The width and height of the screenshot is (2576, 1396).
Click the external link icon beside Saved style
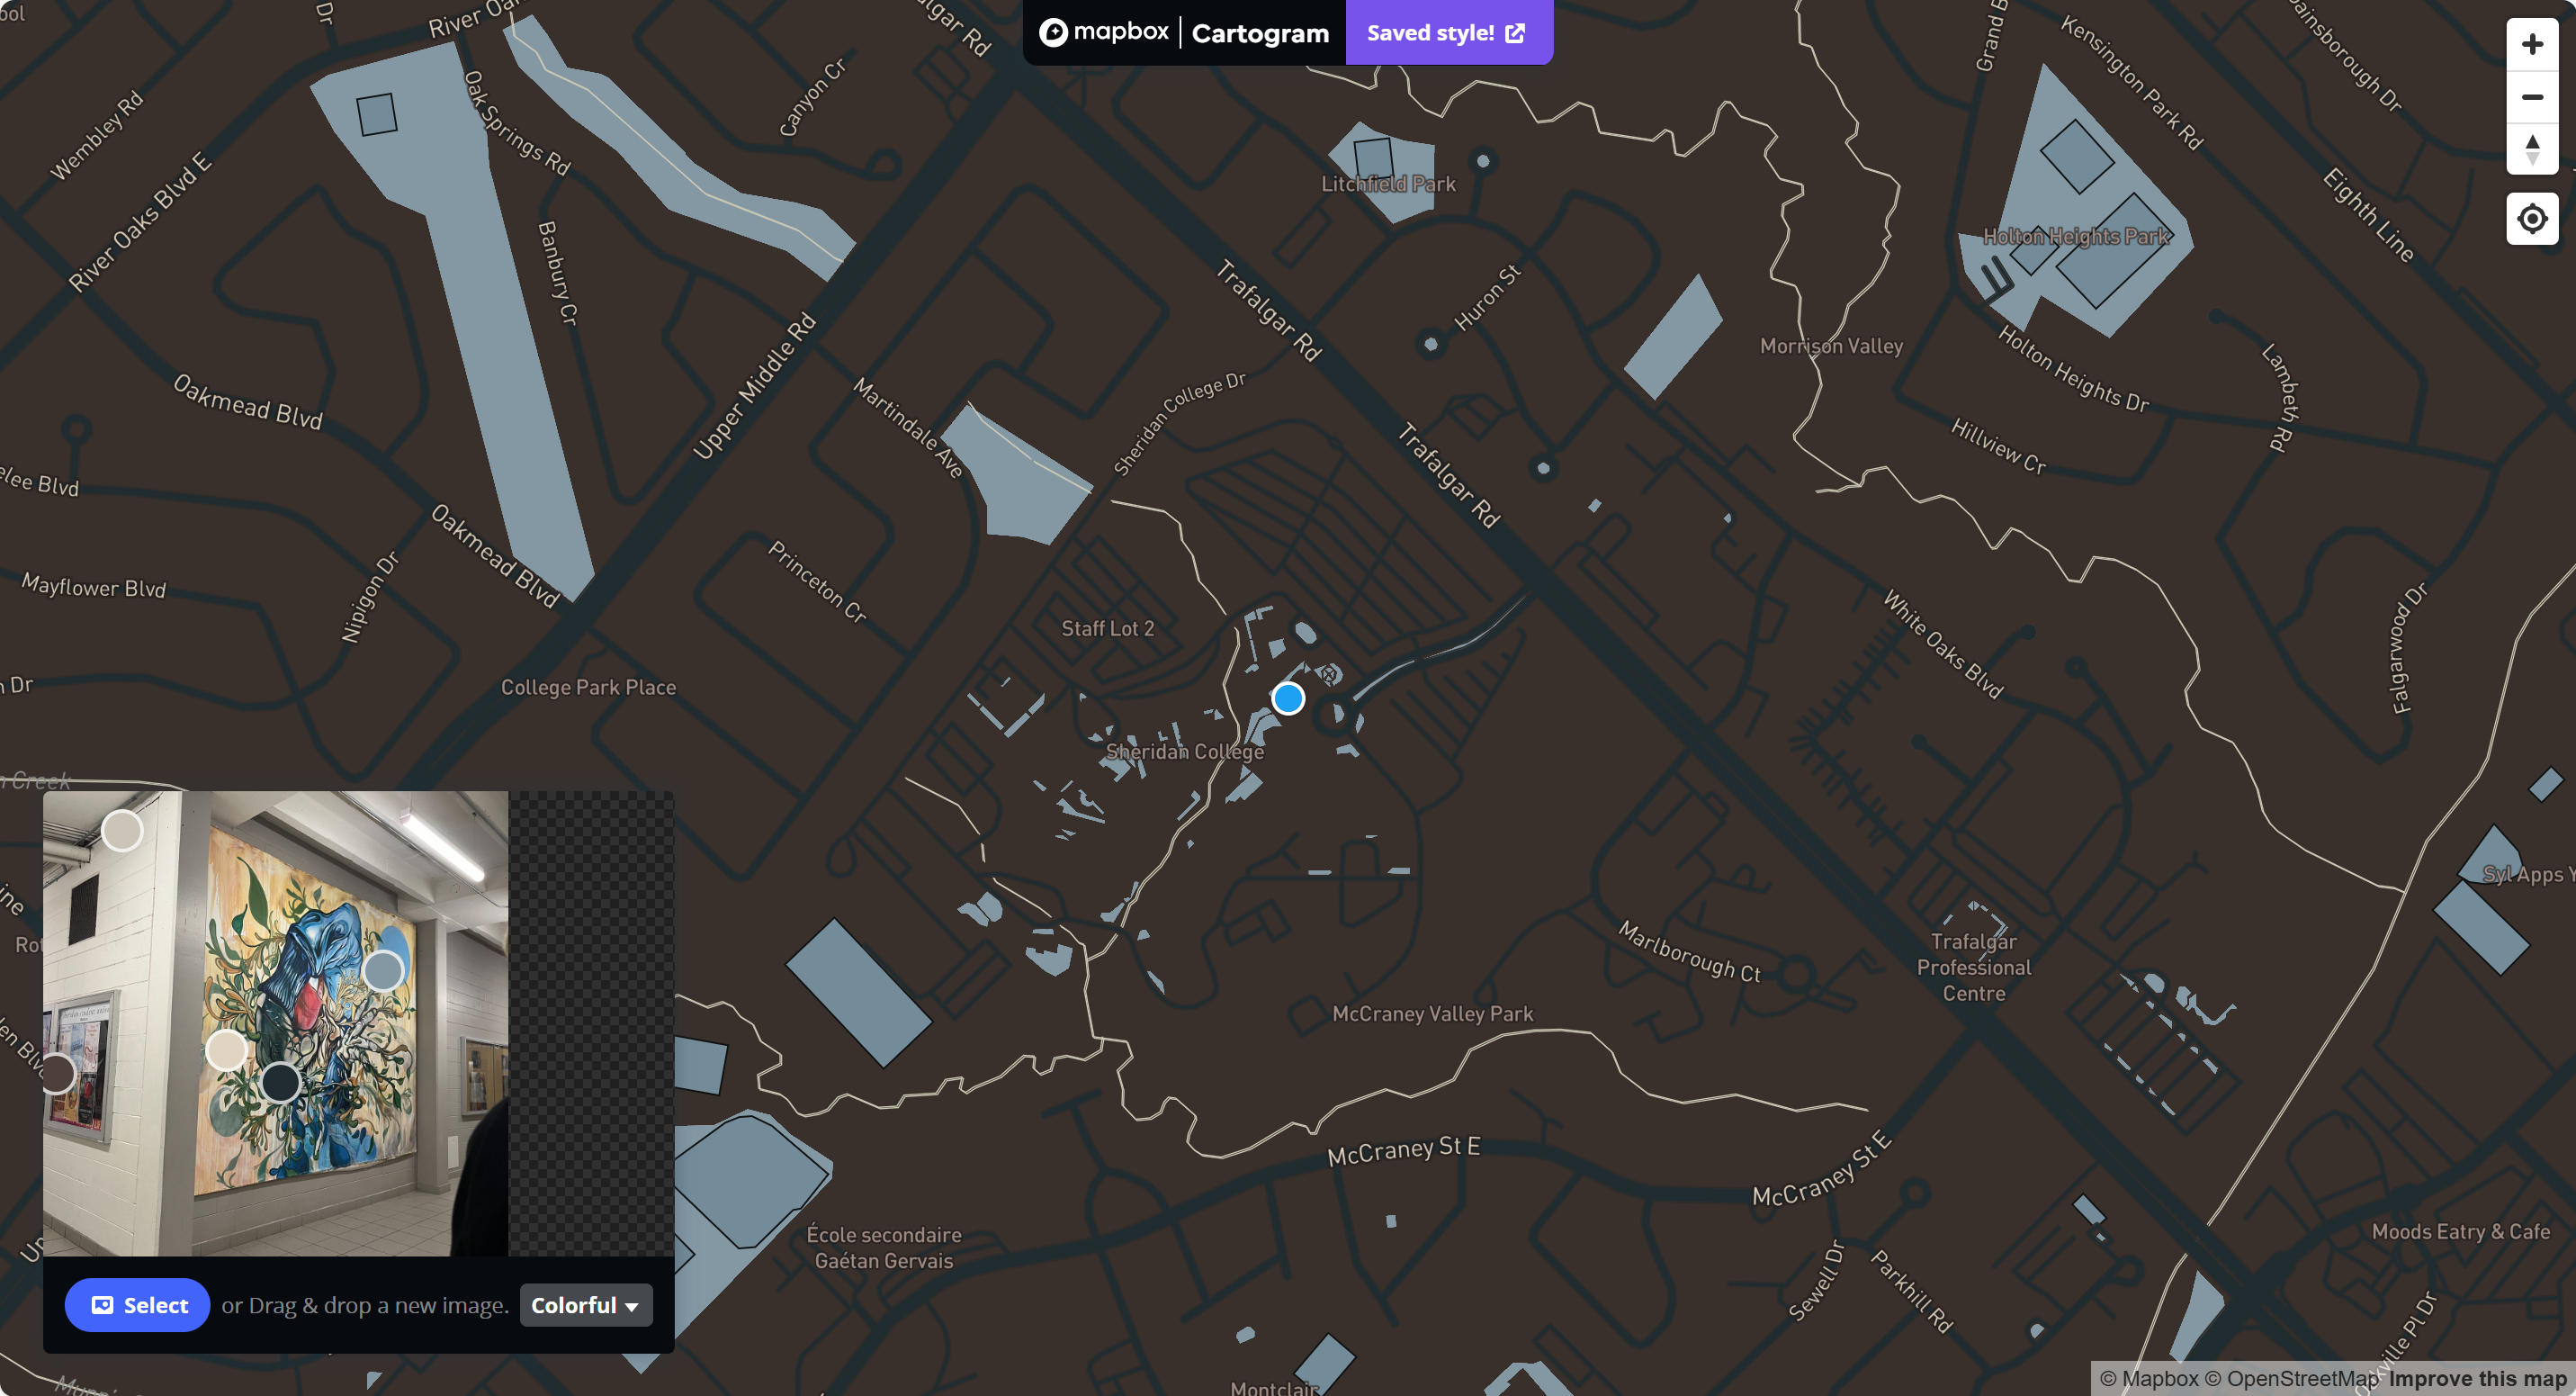tap(1515, 33)
